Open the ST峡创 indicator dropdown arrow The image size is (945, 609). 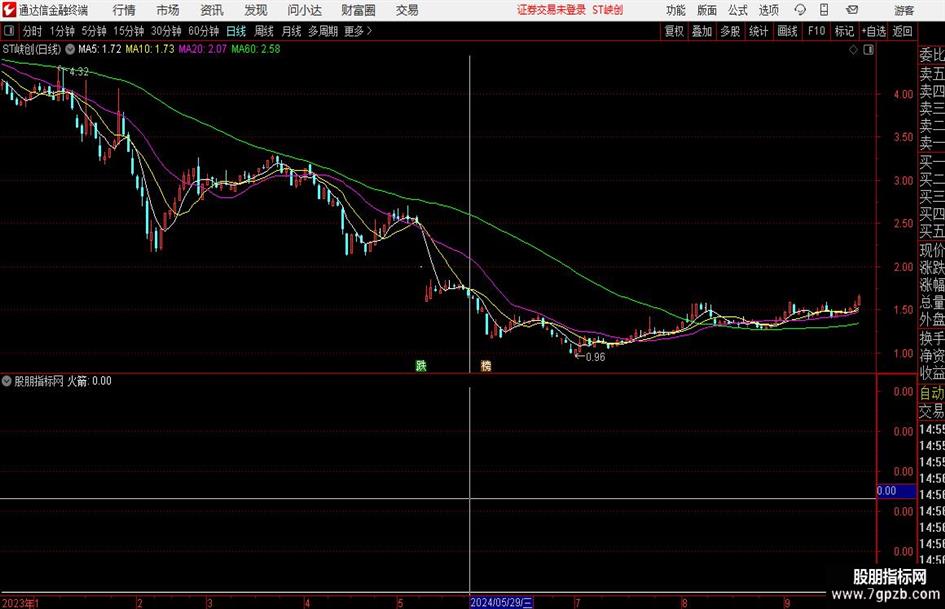point(70,49)
